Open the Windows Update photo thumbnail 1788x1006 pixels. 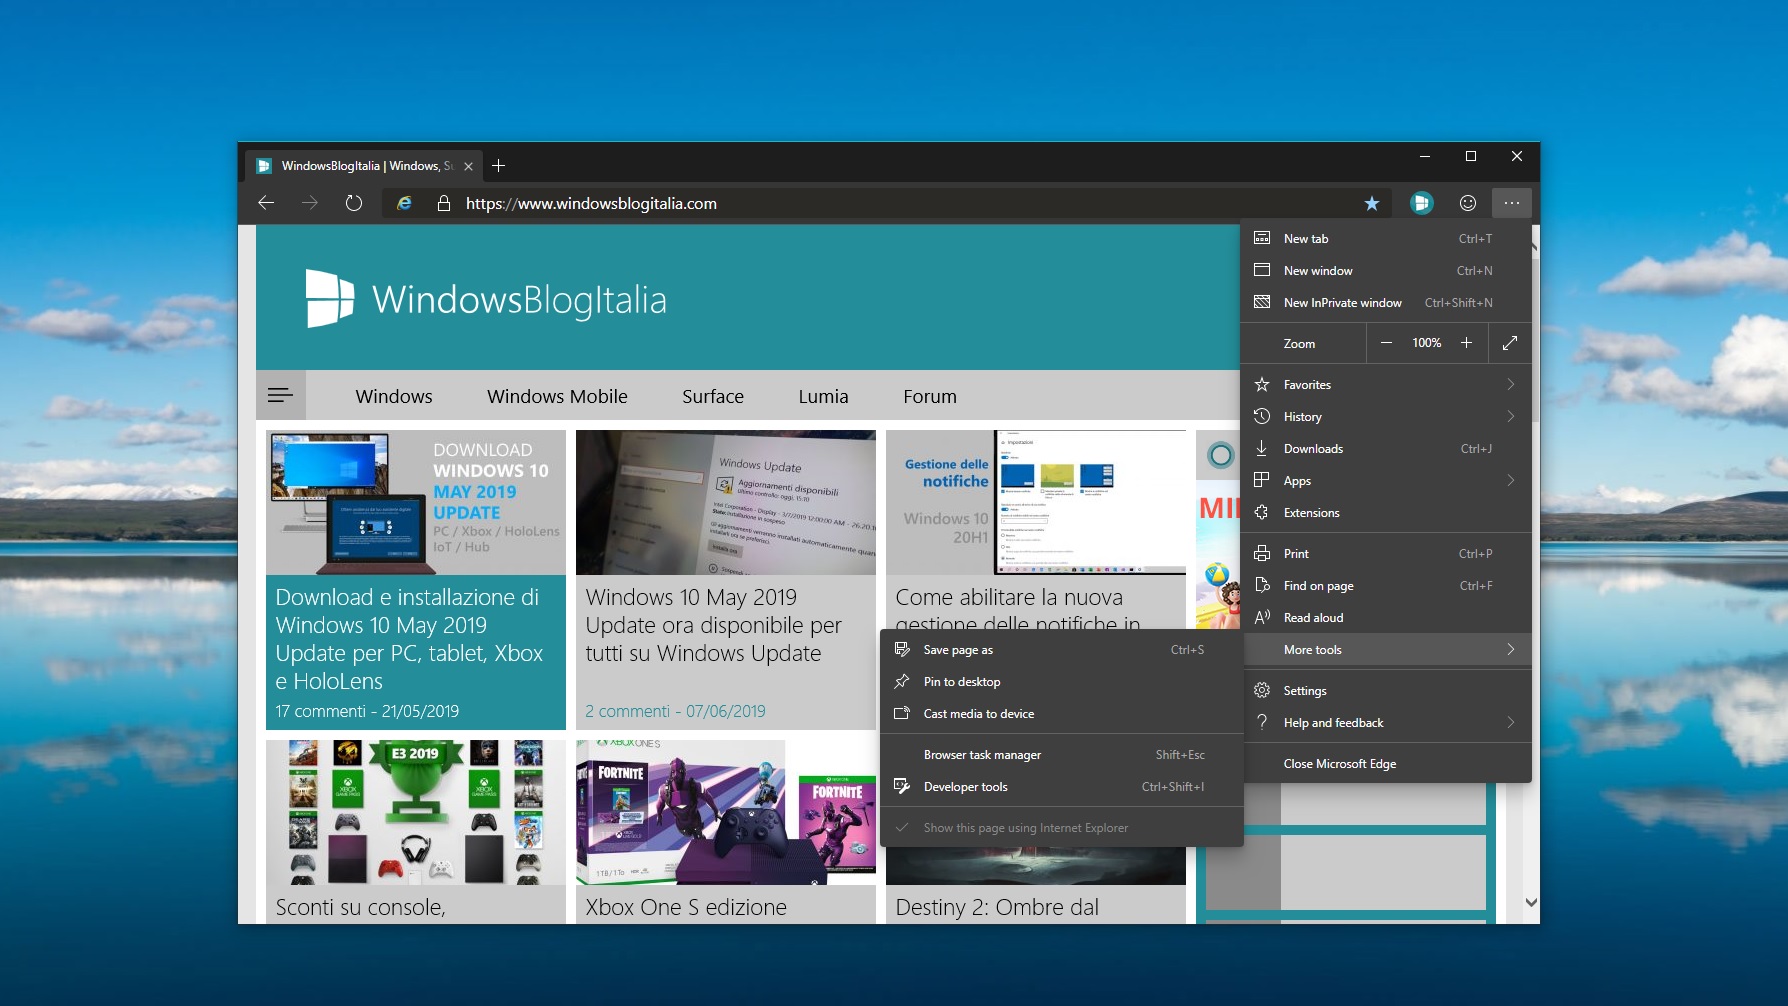point(726,502)
